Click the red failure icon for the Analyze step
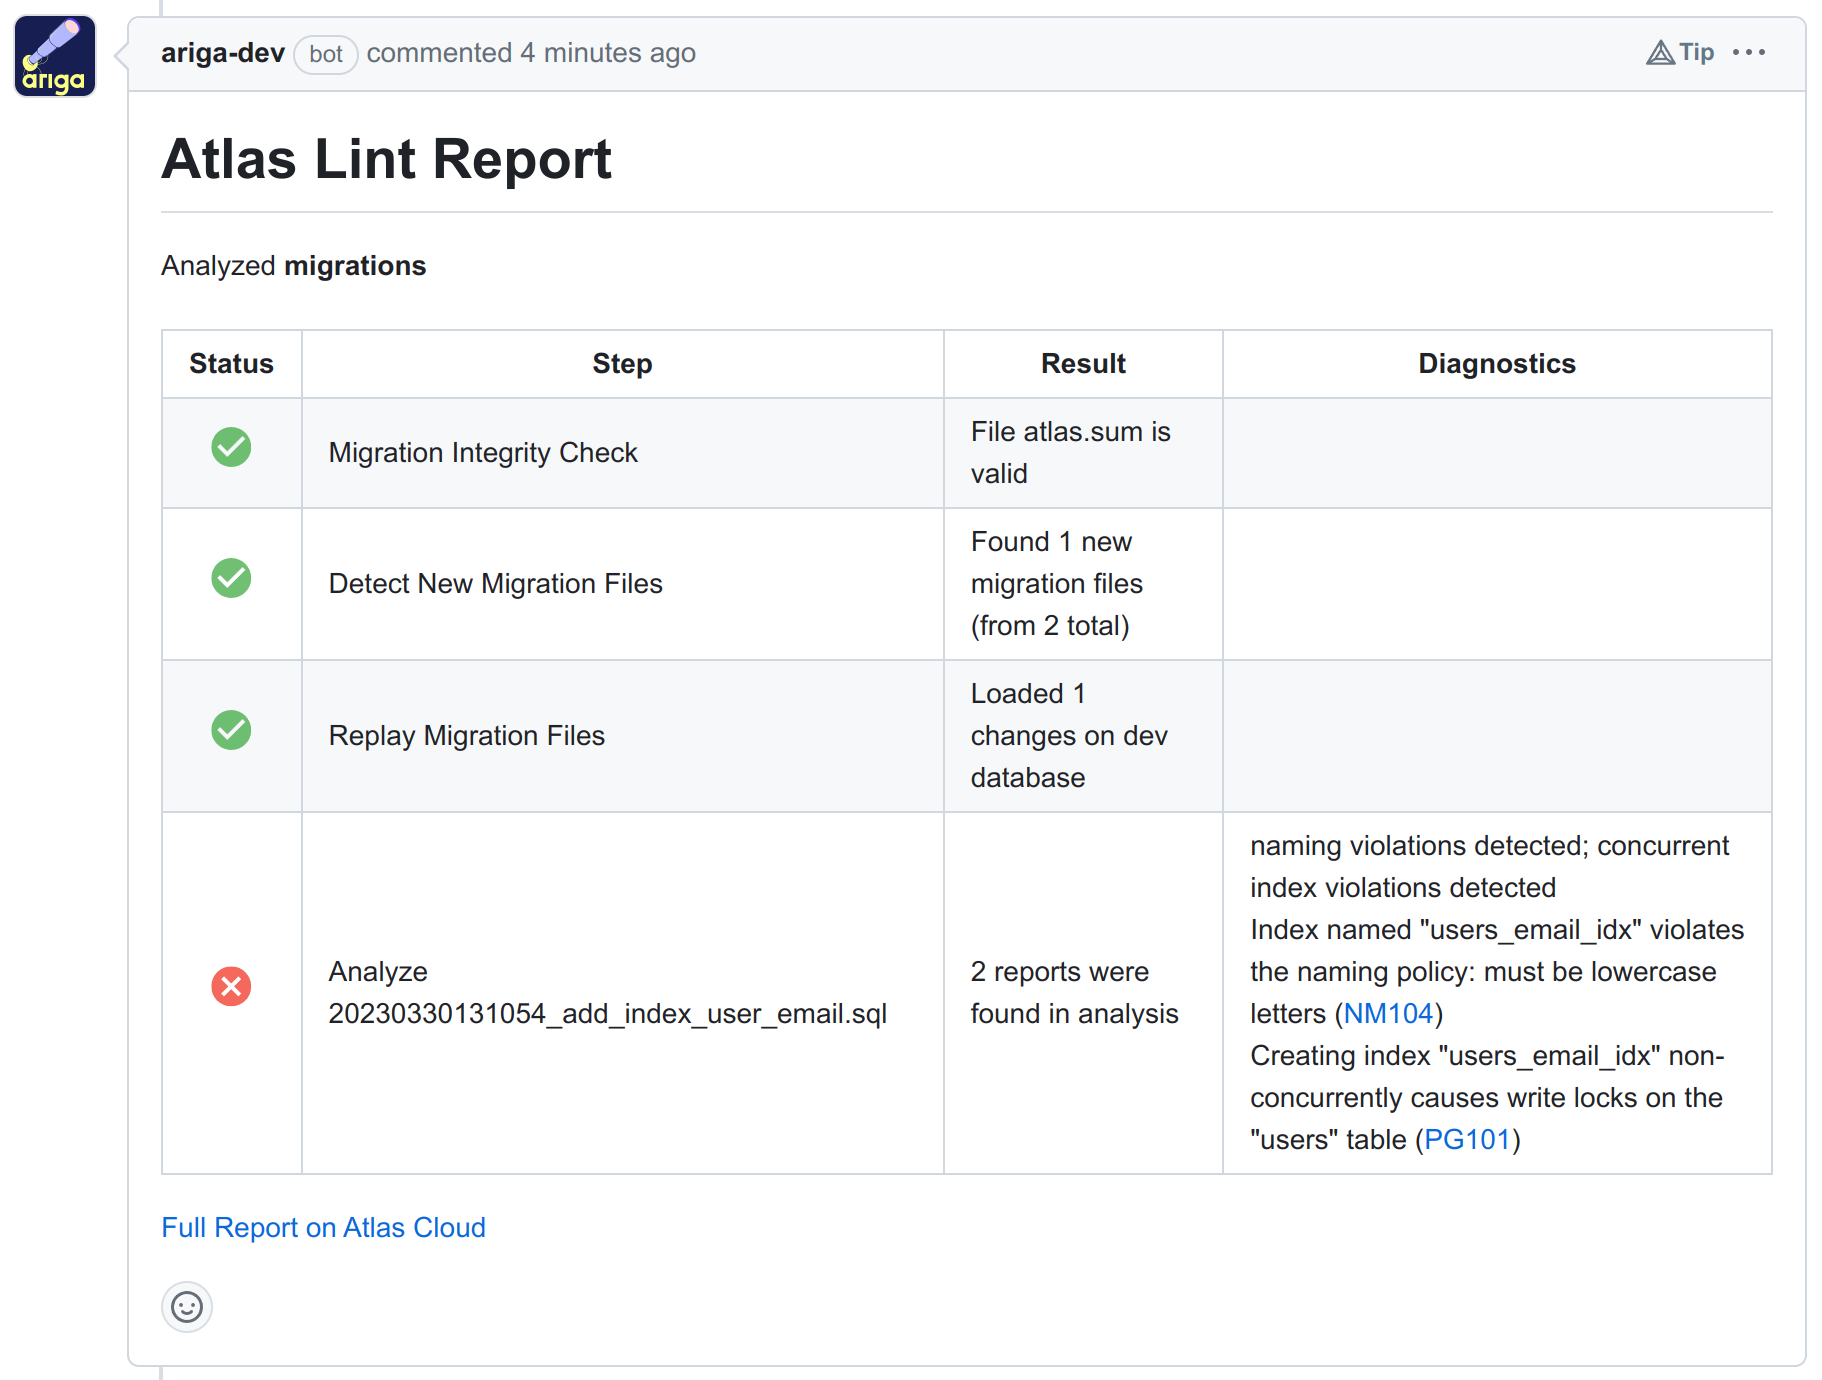This screenshot has width=1822, height=1380. pyautogui.click(x=231, y=987)
